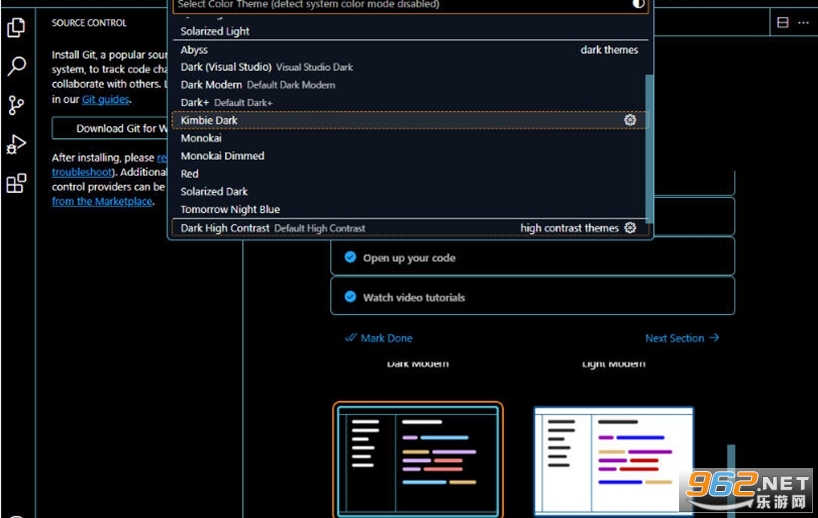Toggle the editor layout split icon
818x518 pixels.
(x=783, y=22)
